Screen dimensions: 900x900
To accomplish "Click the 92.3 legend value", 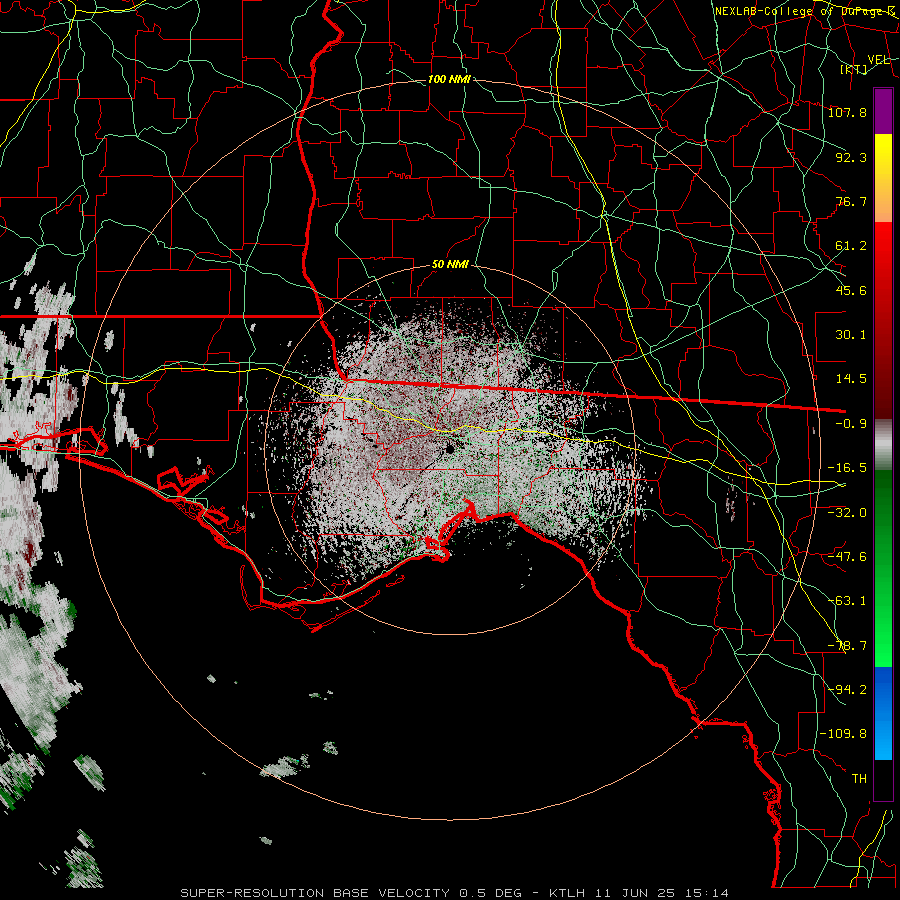I will (851, 157).
